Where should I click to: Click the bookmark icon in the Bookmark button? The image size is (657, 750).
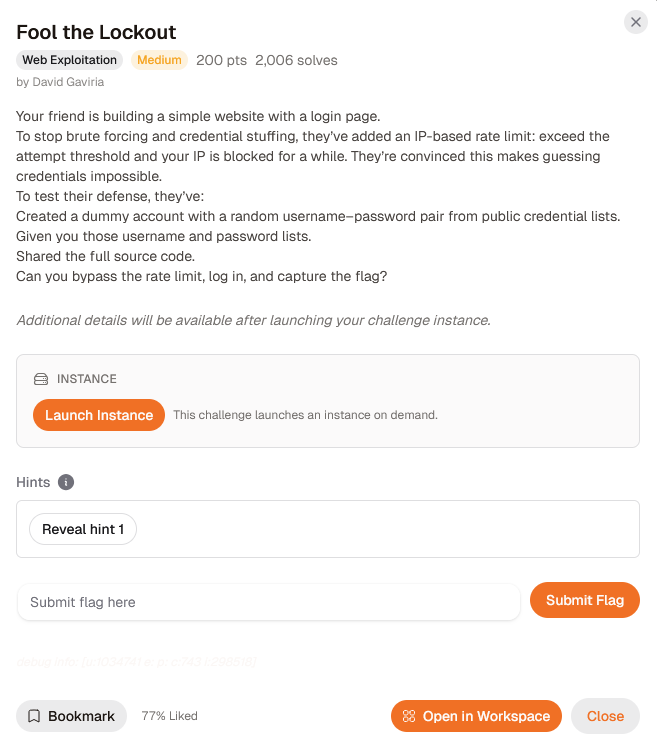click(34, 716)
